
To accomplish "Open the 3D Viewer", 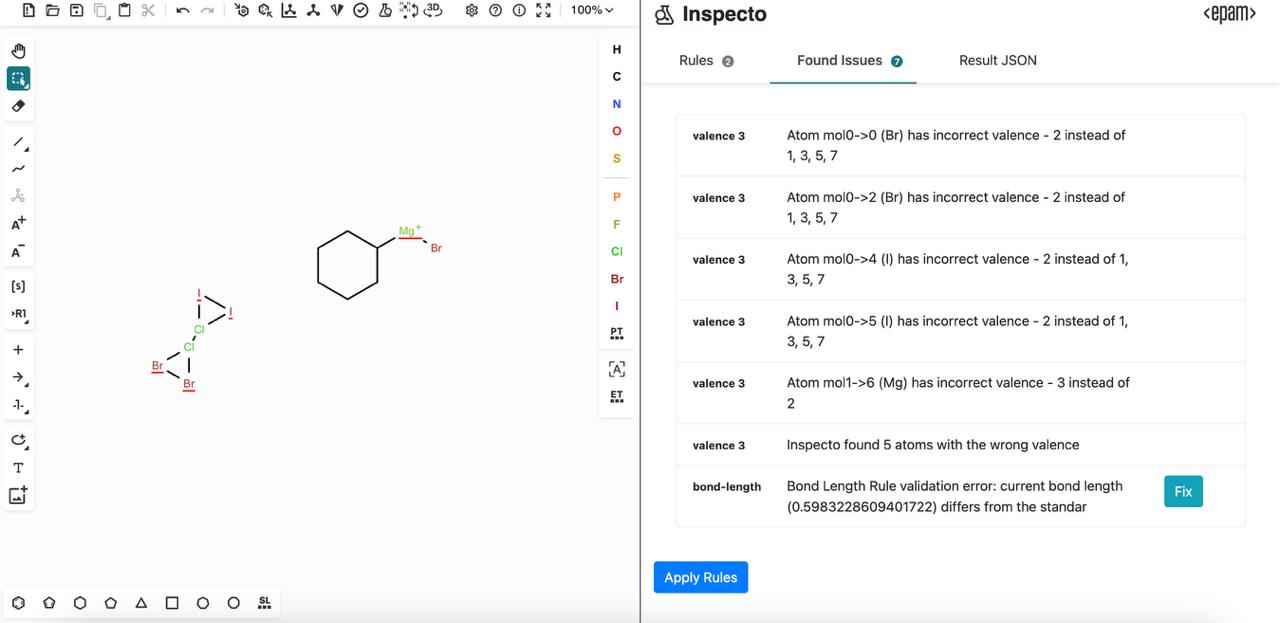I will pos(433,10).
